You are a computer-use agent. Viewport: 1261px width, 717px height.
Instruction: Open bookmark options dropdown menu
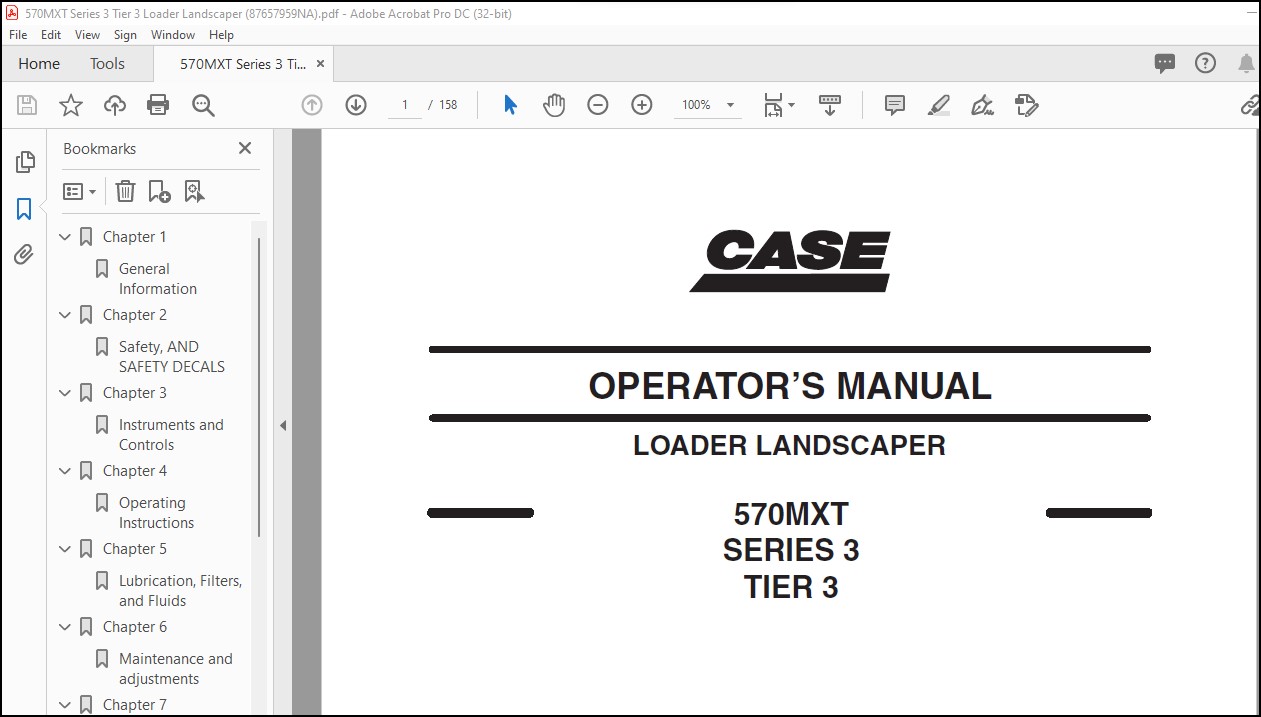tap(79, 191)
